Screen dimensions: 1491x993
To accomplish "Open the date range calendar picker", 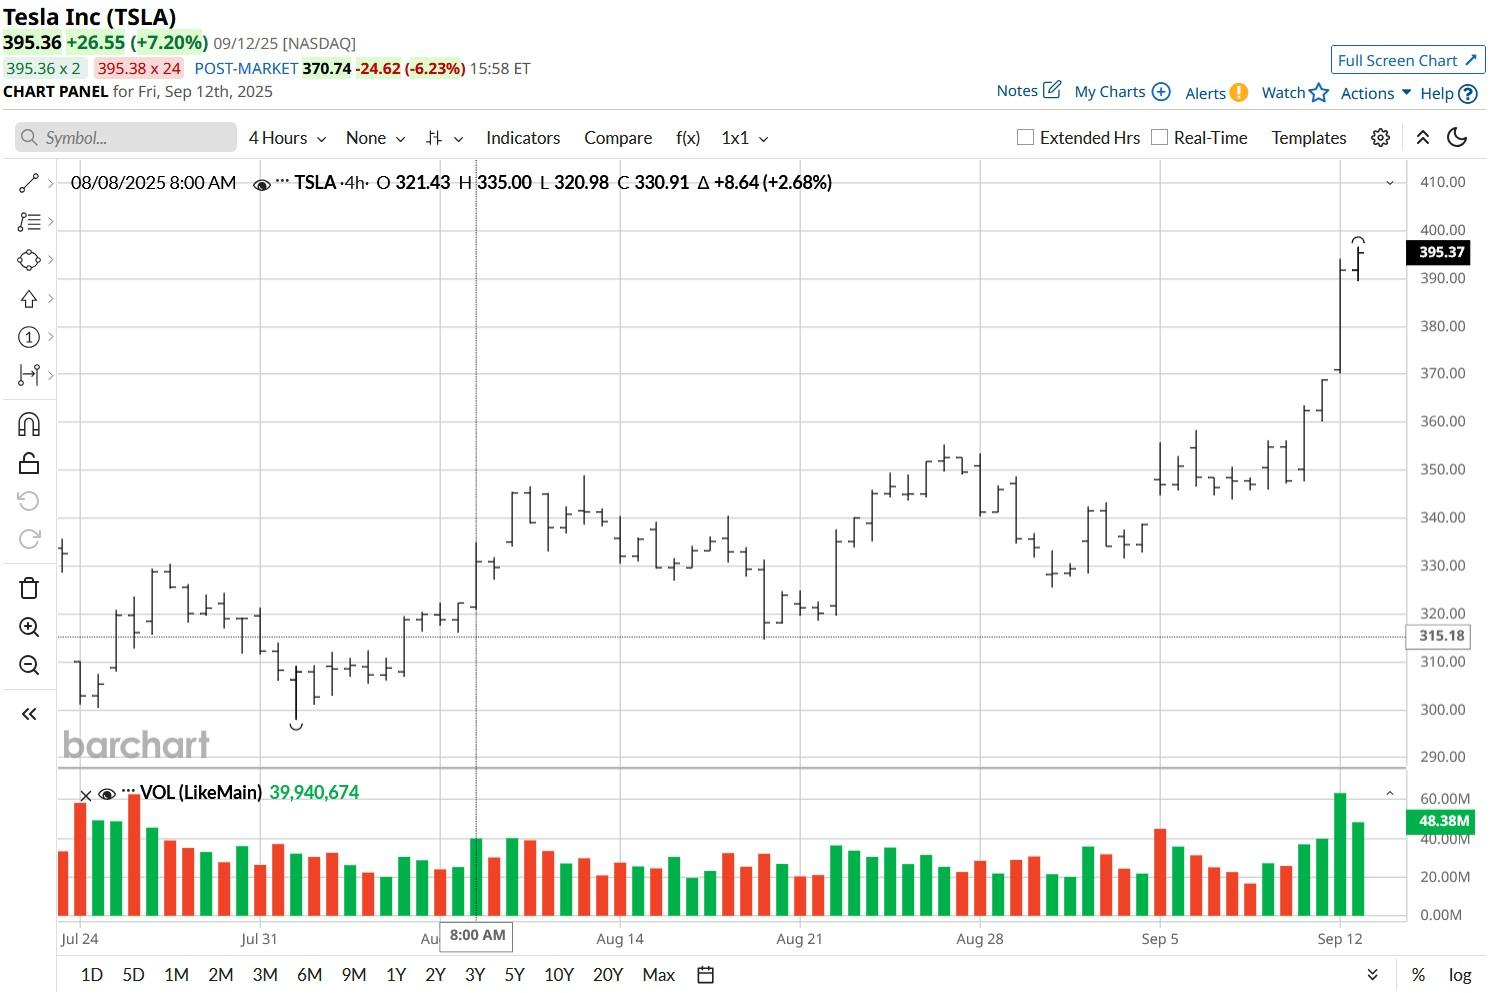I will pyautogui.click(x=705, y=975).
